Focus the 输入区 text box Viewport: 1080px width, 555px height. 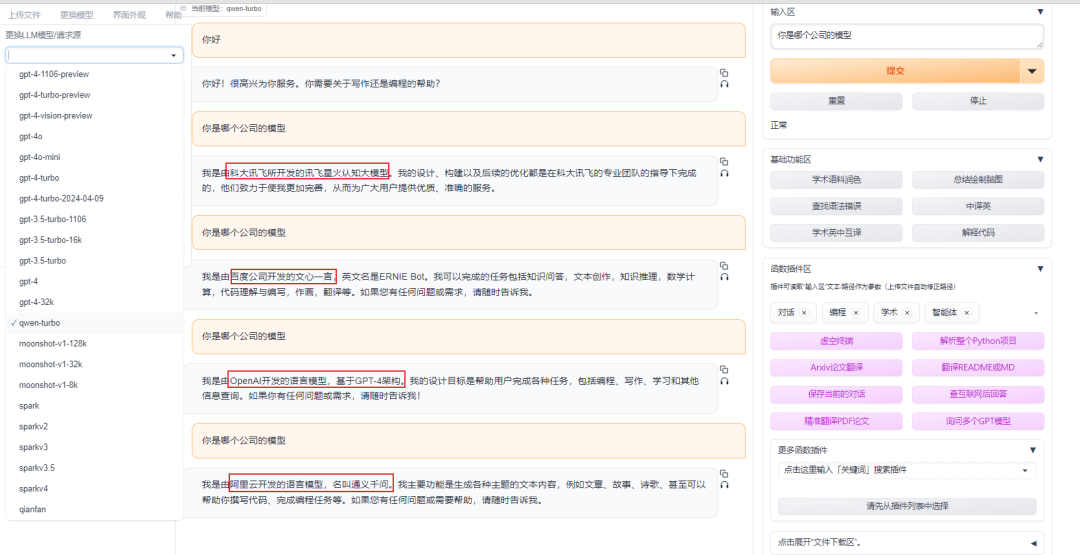pos(907,36)
